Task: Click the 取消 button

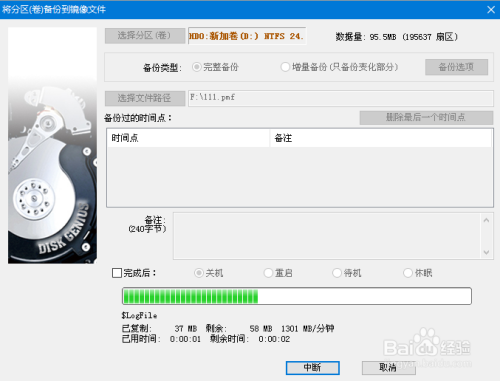Action: click(x=389, y=368)
